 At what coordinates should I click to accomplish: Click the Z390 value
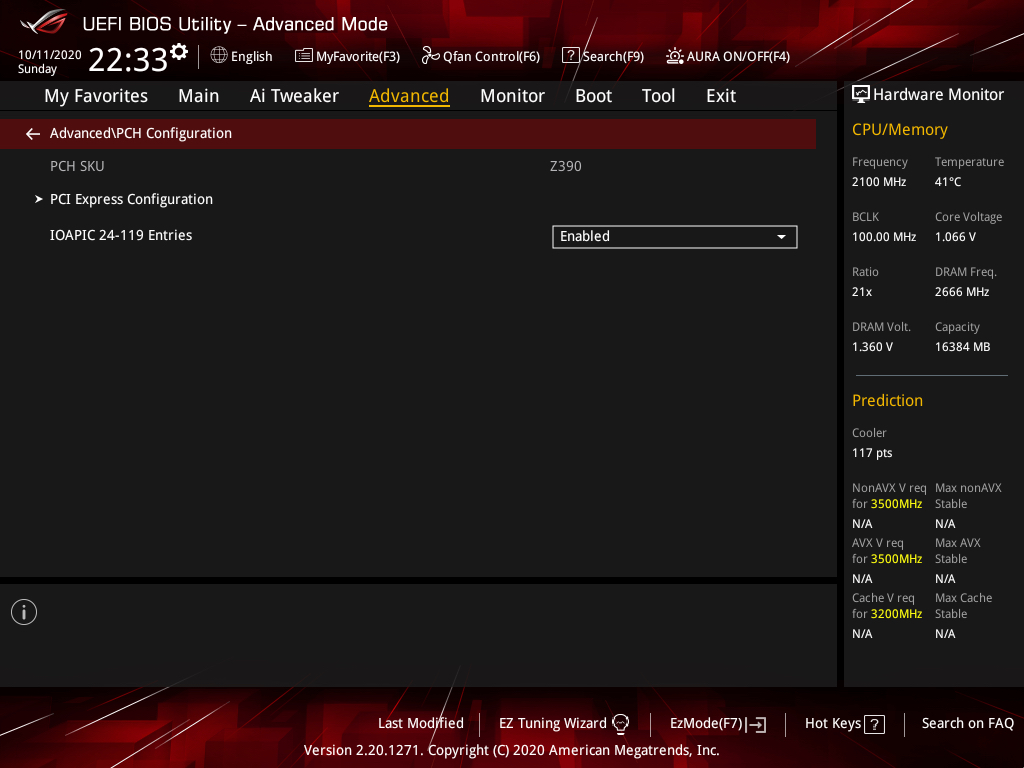[x=566, y=166]
